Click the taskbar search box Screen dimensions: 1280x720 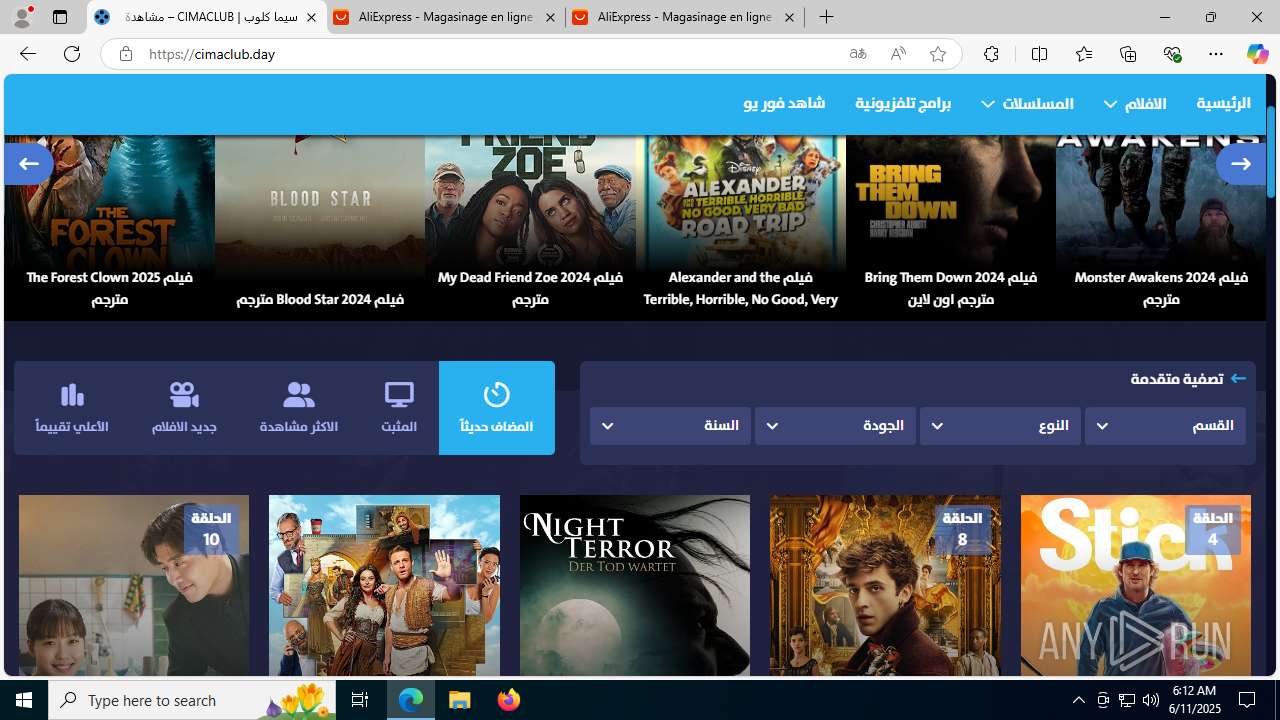pos(192,700)
